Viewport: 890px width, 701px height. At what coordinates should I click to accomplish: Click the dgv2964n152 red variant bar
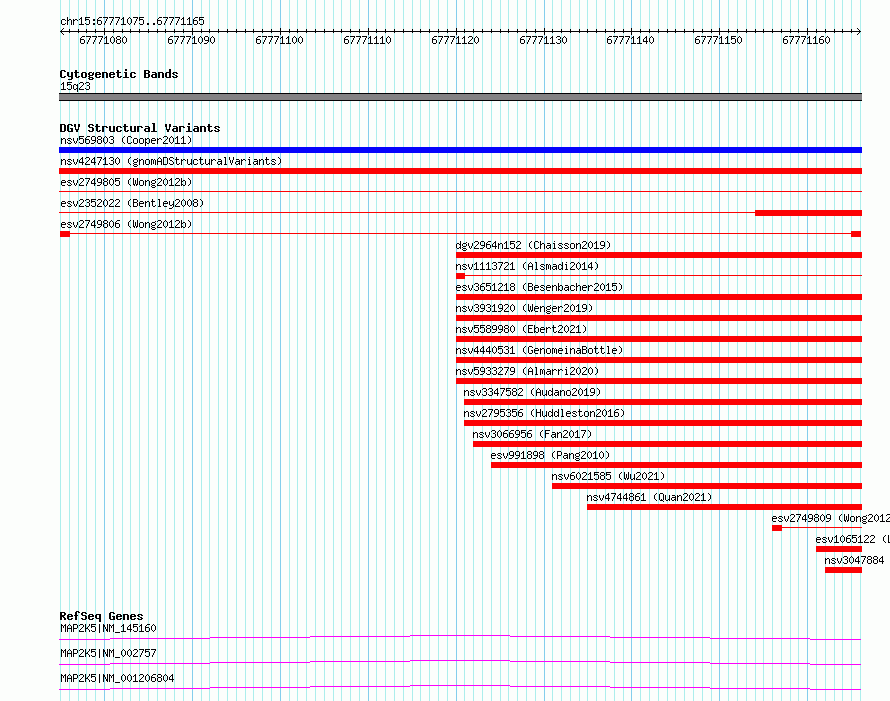pos(659,255)
